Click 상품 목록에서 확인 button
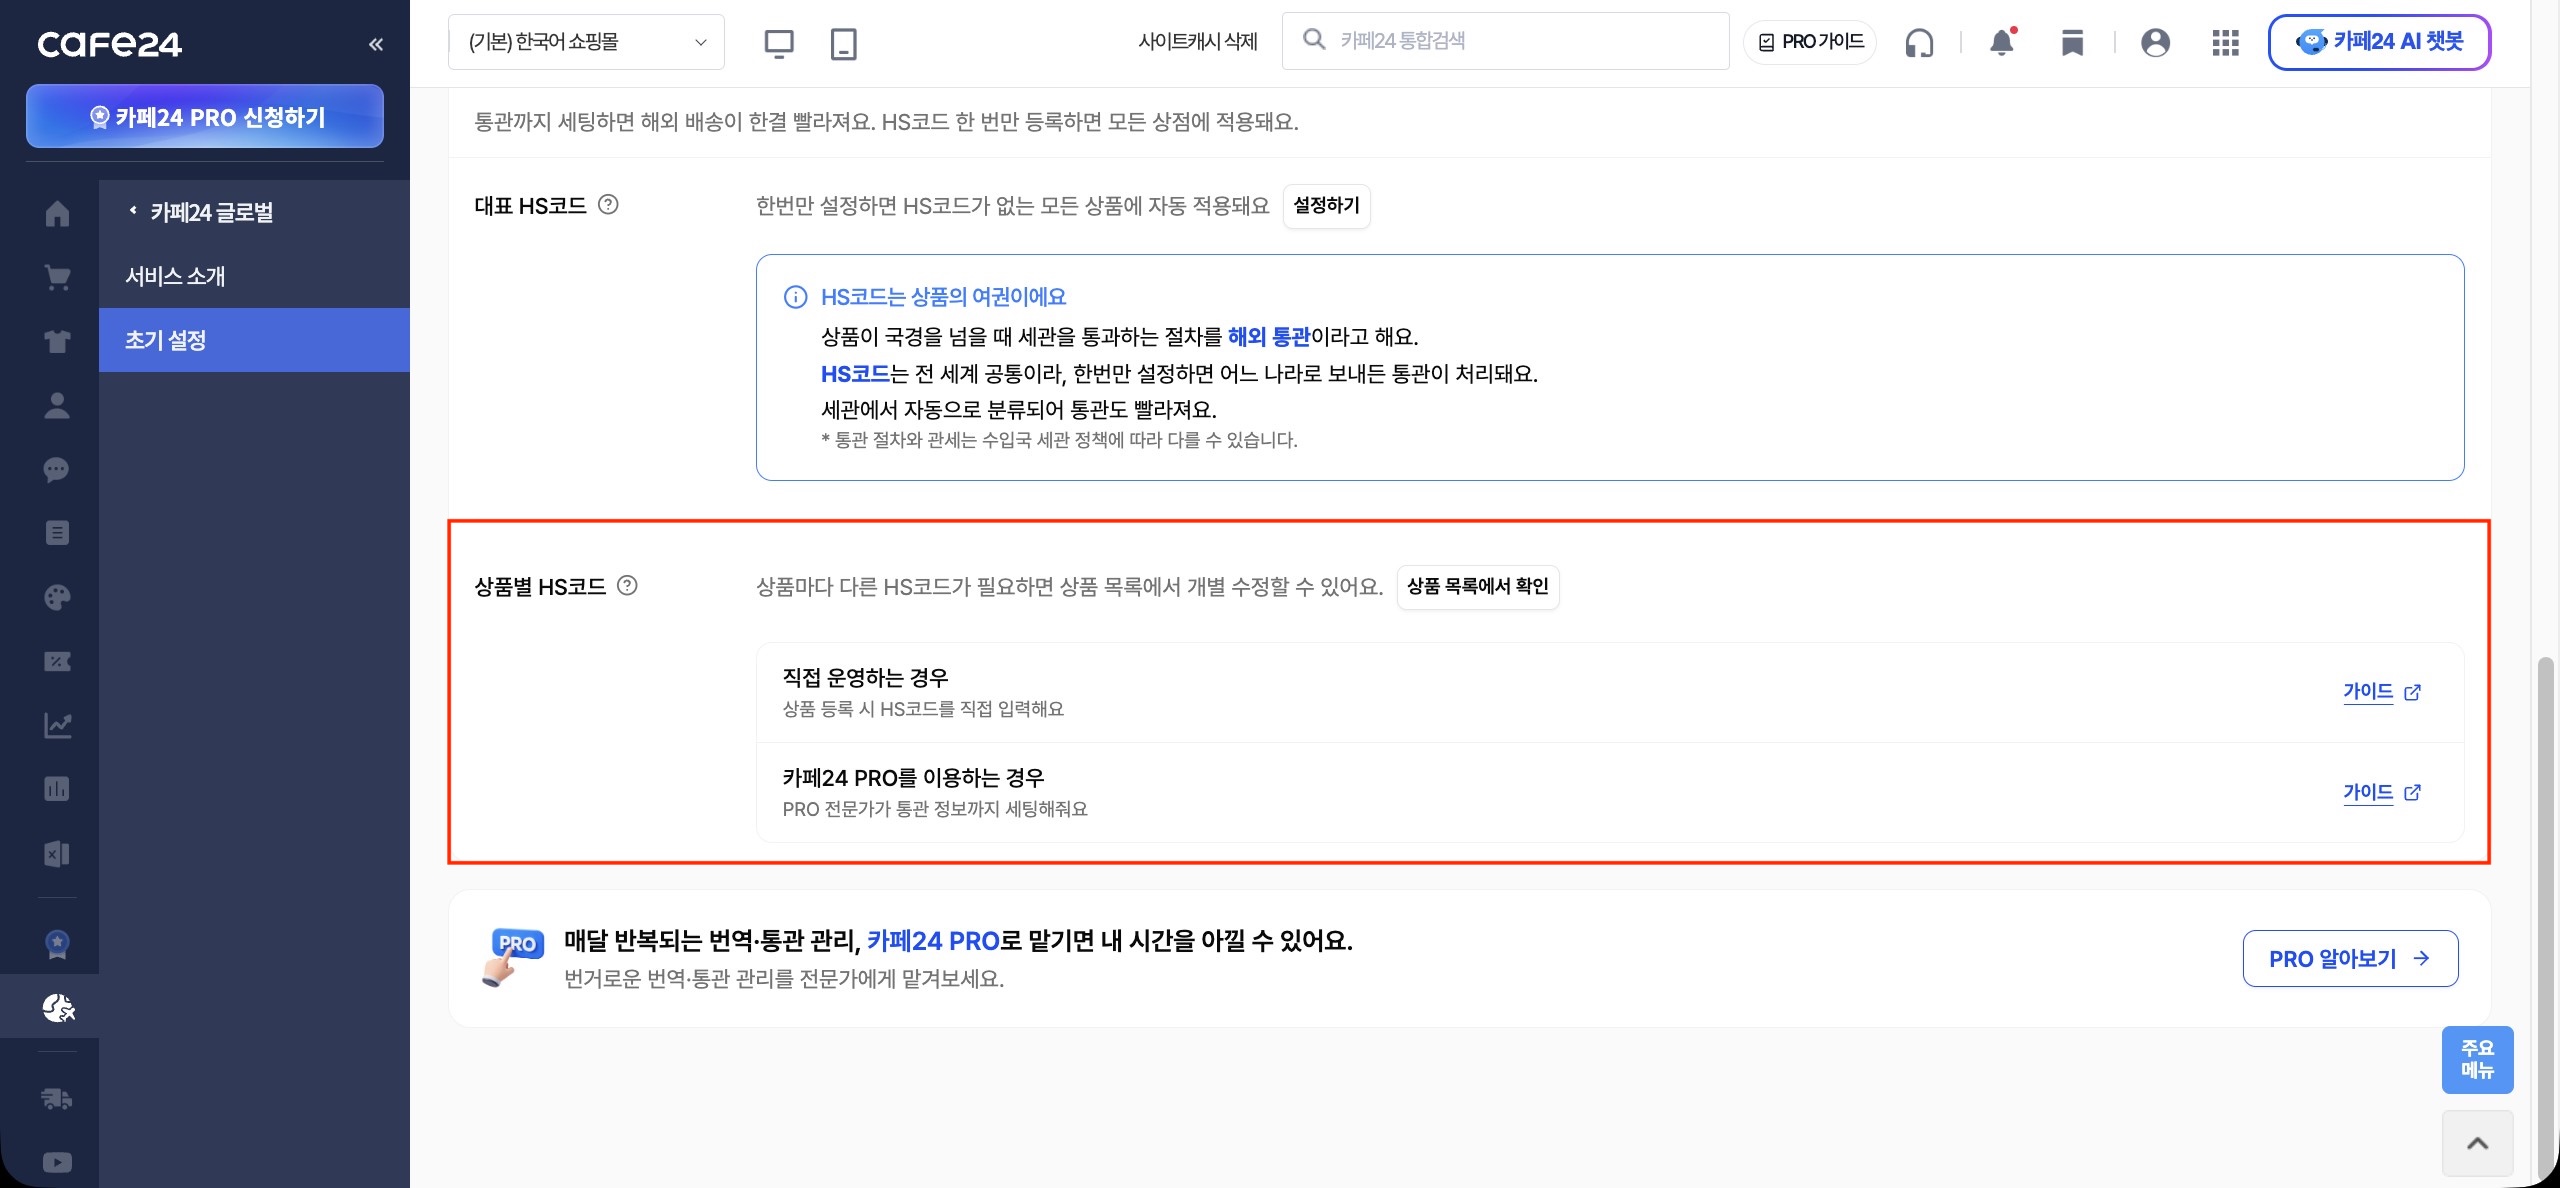The height and width of the screenshot is (1188, 2560). pos(1478,586)
